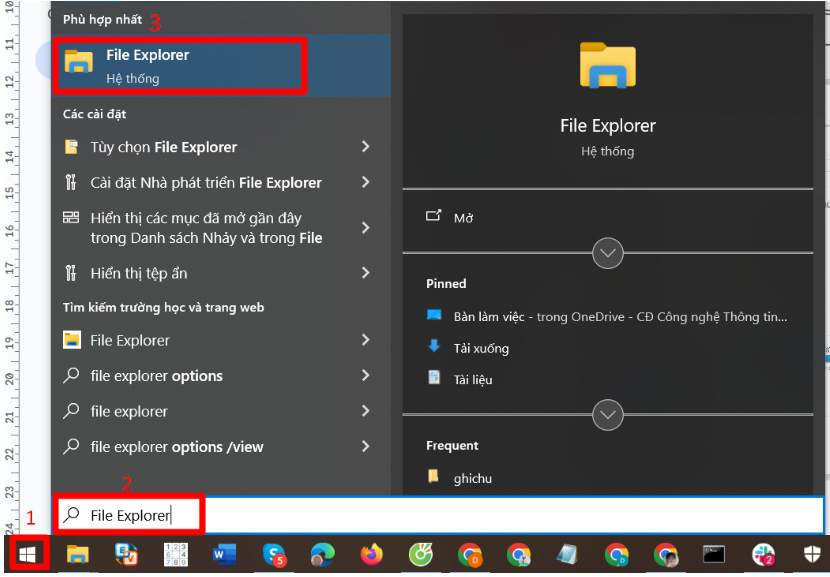The width and height of the screenshot is (830, 577).
Task: Open Chrome with the teal D badge
Action: (617, 555)
